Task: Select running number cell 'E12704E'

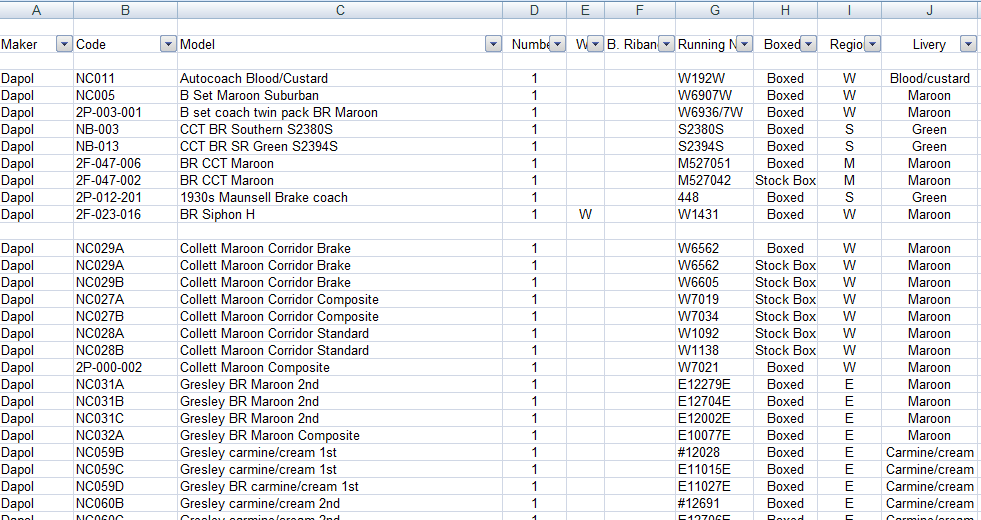Action: (714, 401)
